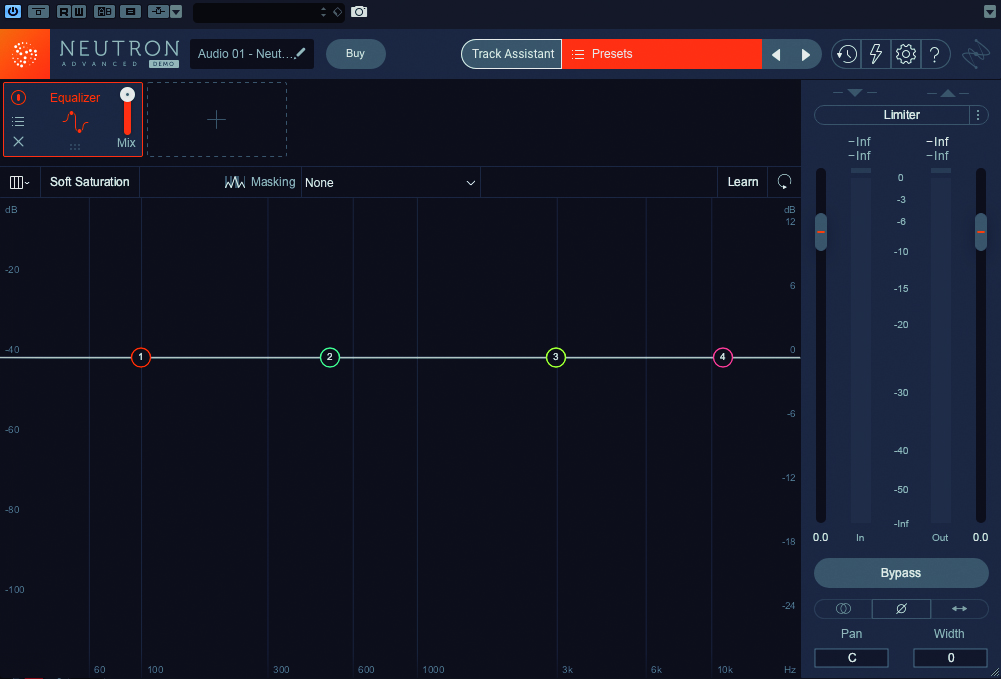The height and width of the screenshot is (679, 1001).
Task: Click the camera snapshot icon
Action: [x=359, y=11]
